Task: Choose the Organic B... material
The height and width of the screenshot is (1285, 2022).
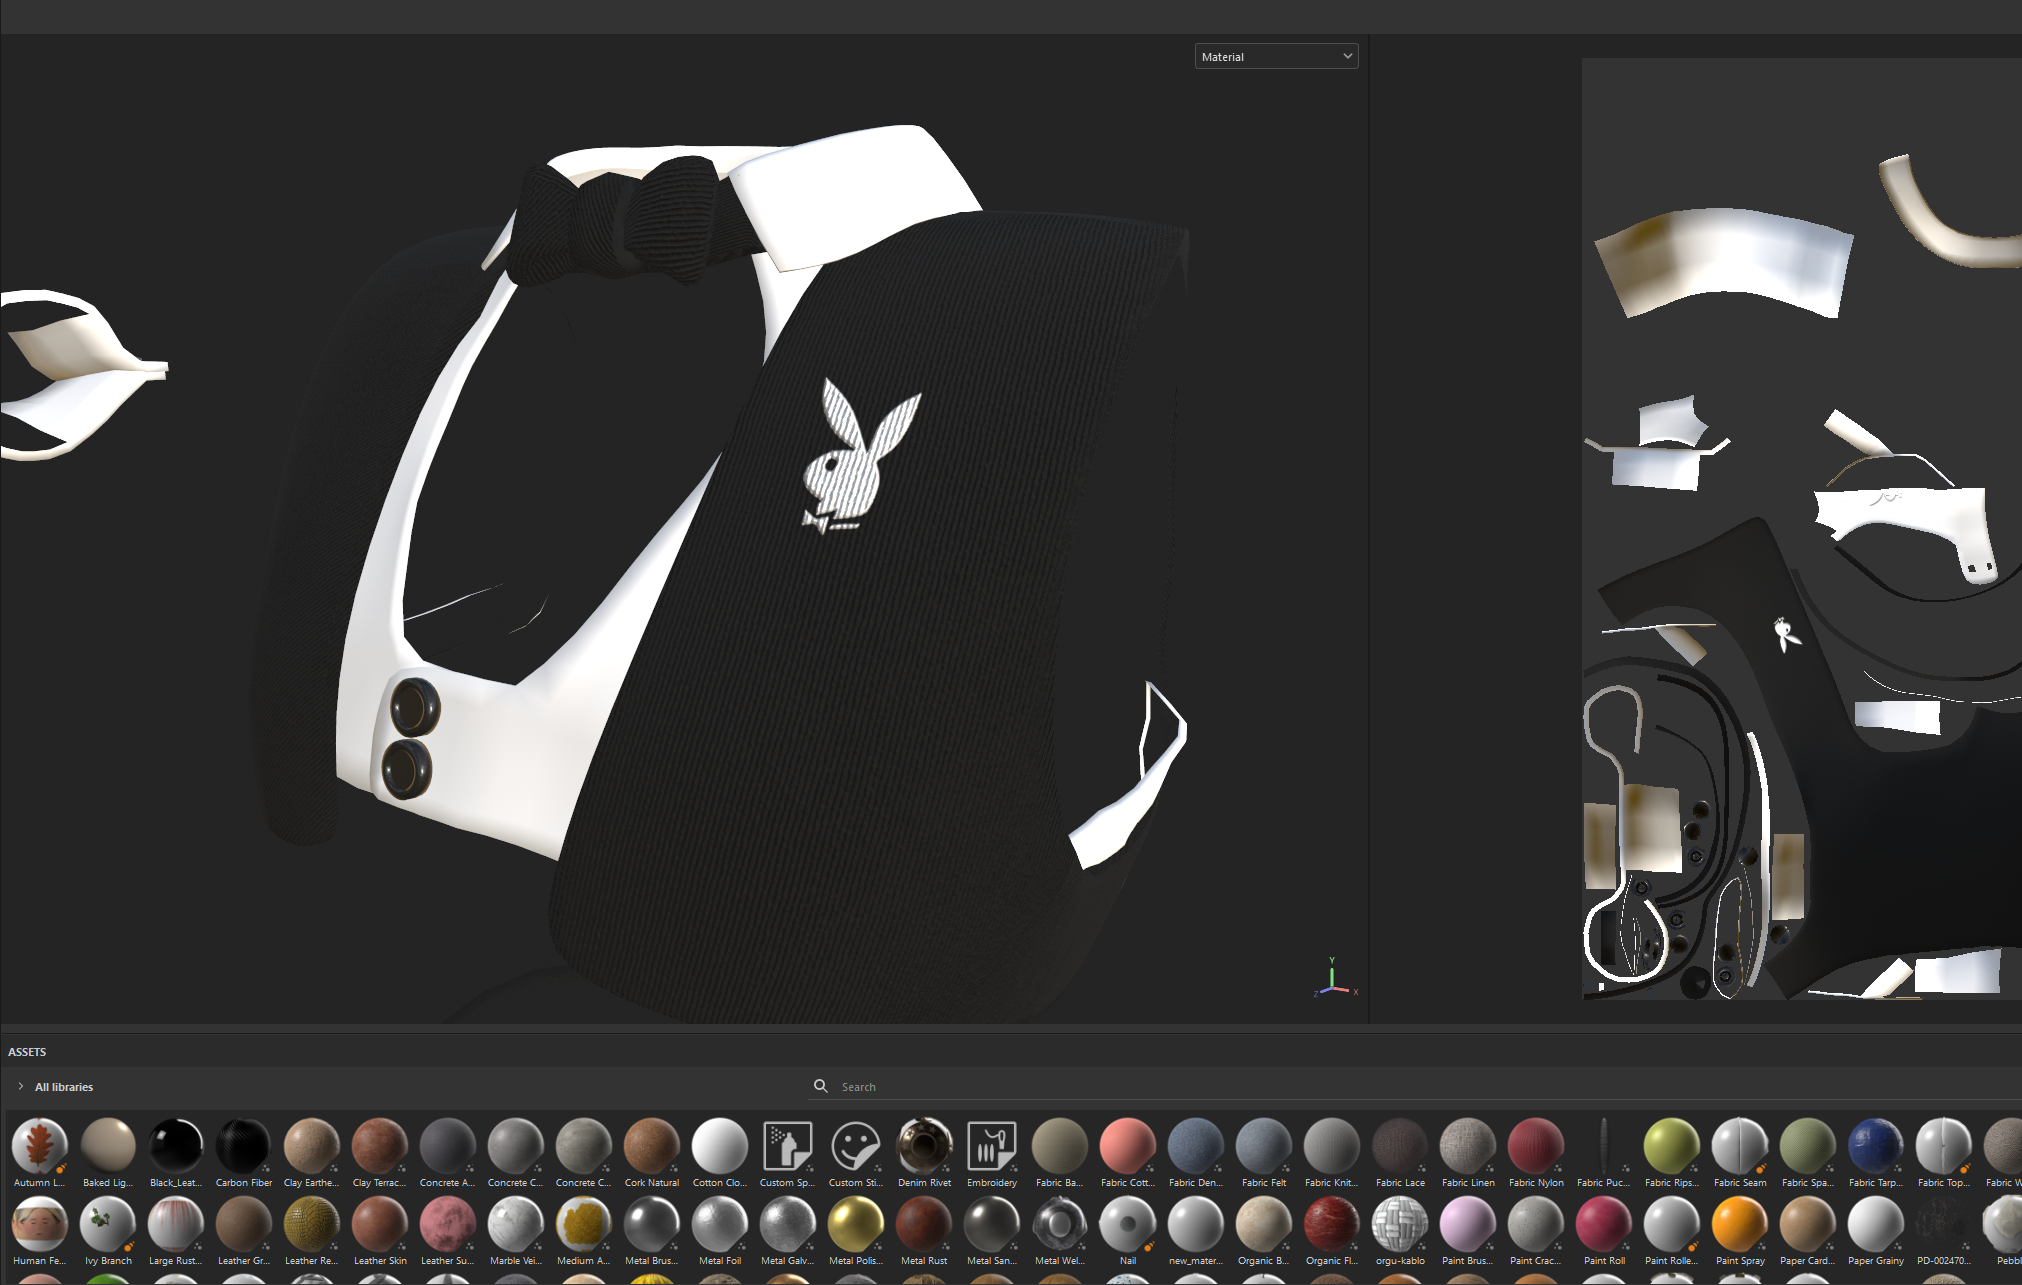Action: (1263, 1223)
